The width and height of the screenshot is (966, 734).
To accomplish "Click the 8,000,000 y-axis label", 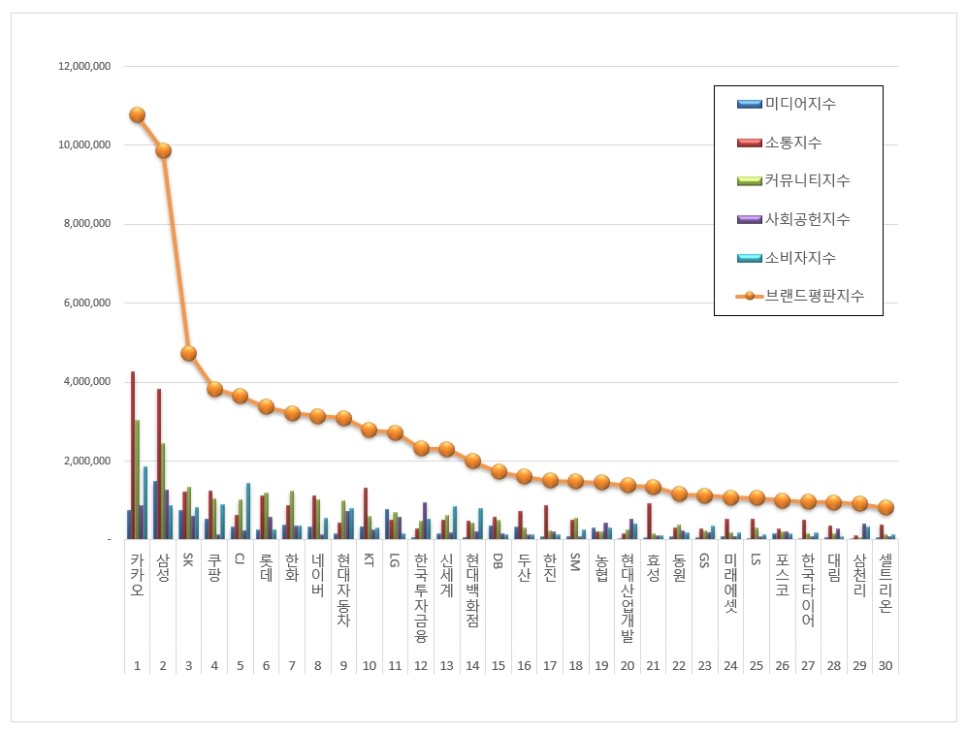I will pos(87,224).
